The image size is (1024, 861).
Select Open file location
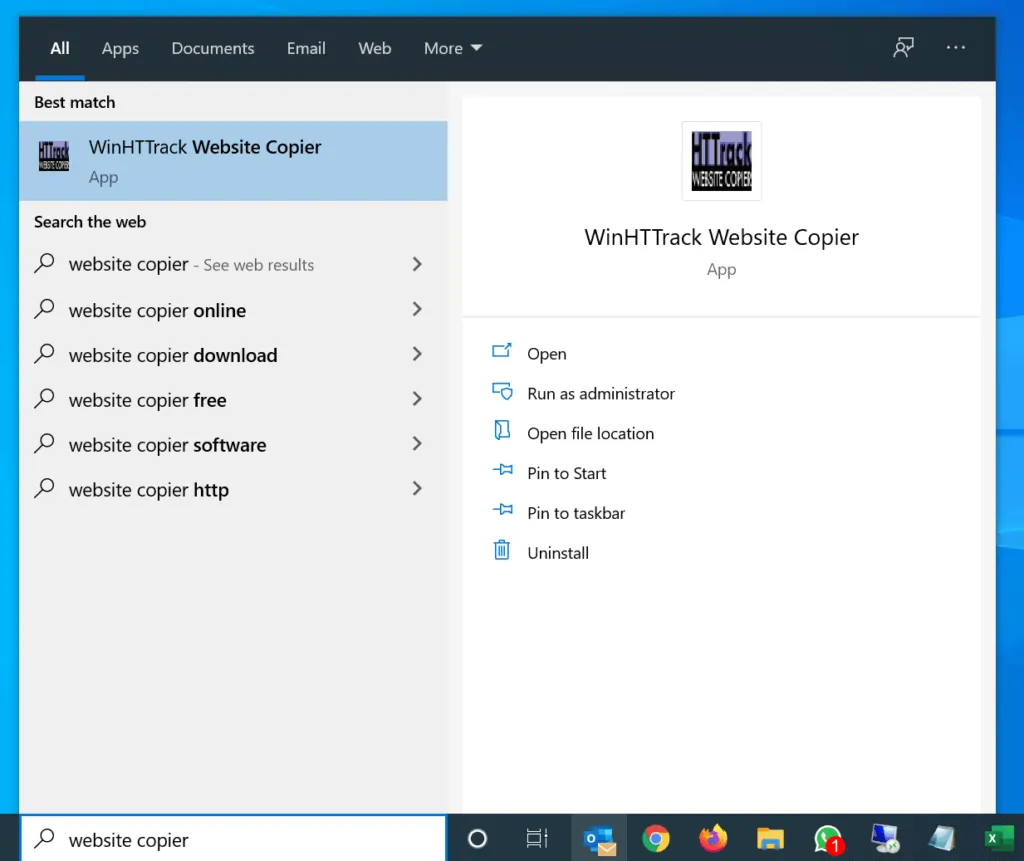pyautogui.click(x=590, y=434)
